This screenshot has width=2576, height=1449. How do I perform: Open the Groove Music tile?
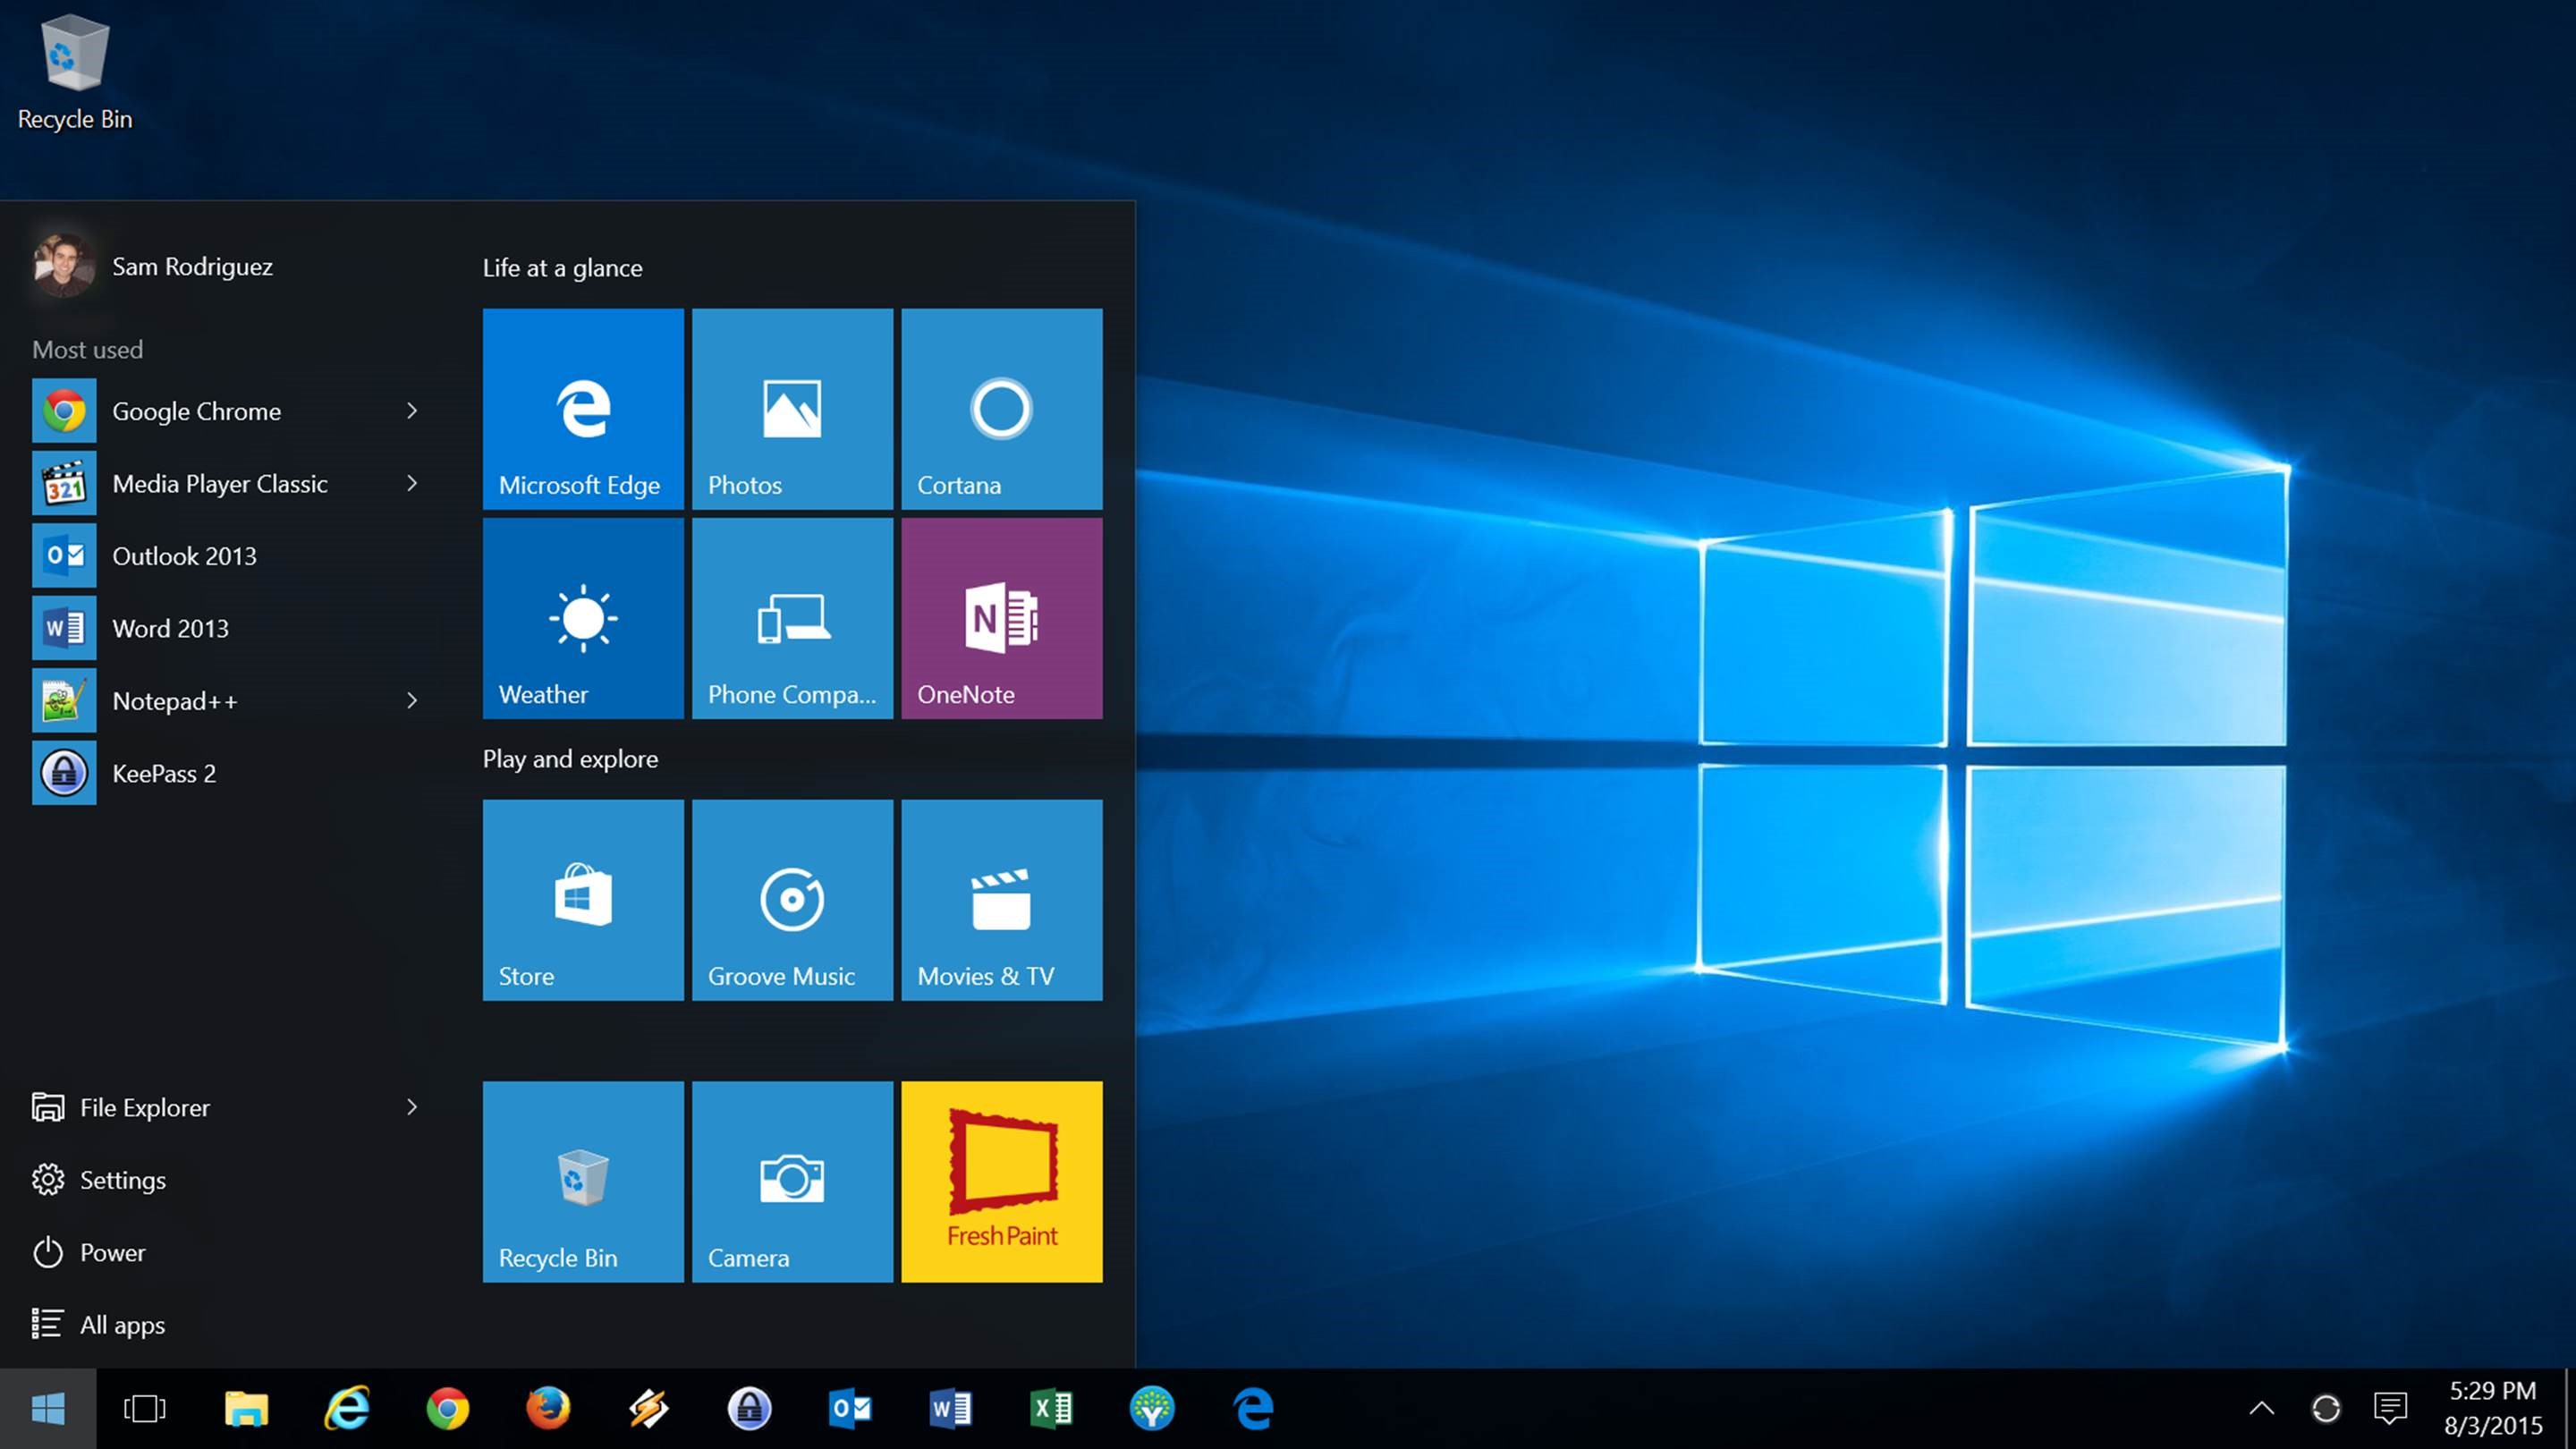(x=792, y=899)
